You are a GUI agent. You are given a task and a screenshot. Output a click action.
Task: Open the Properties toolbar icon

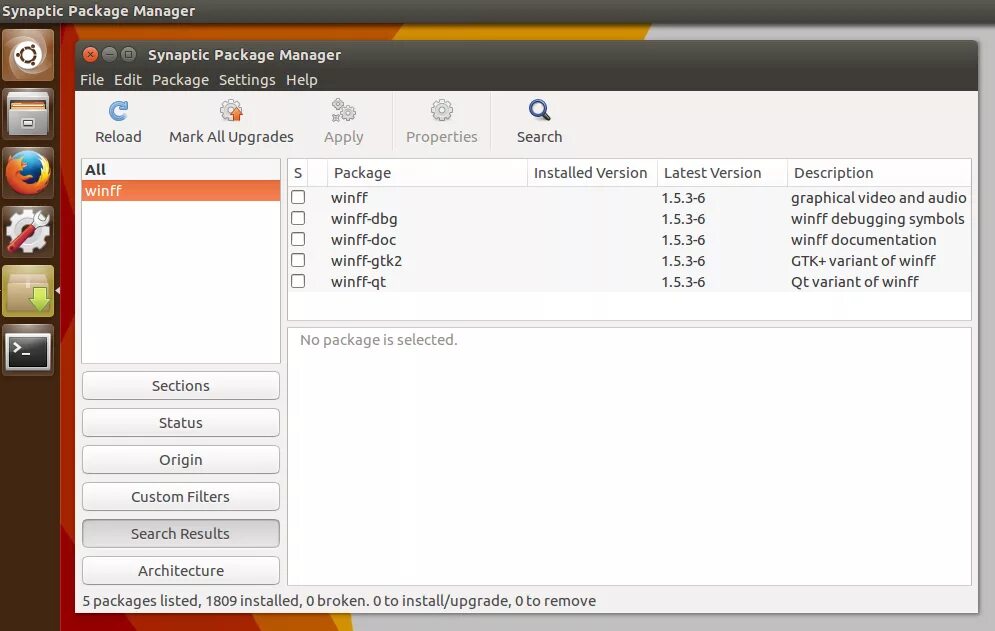[442, 110]
